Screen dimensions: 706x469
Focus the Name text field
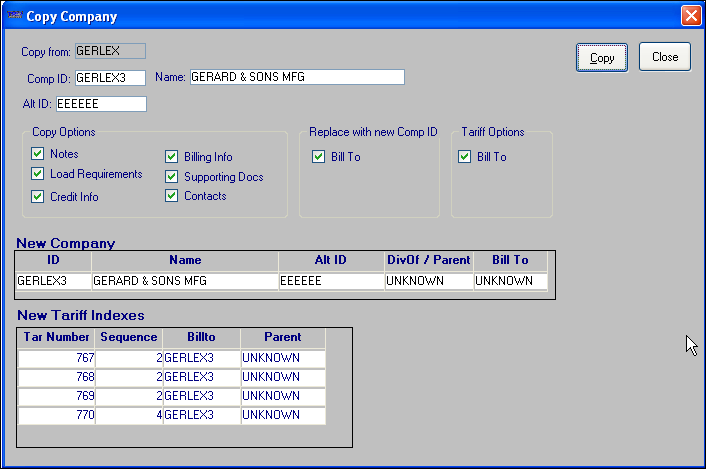tap(296, 77)
